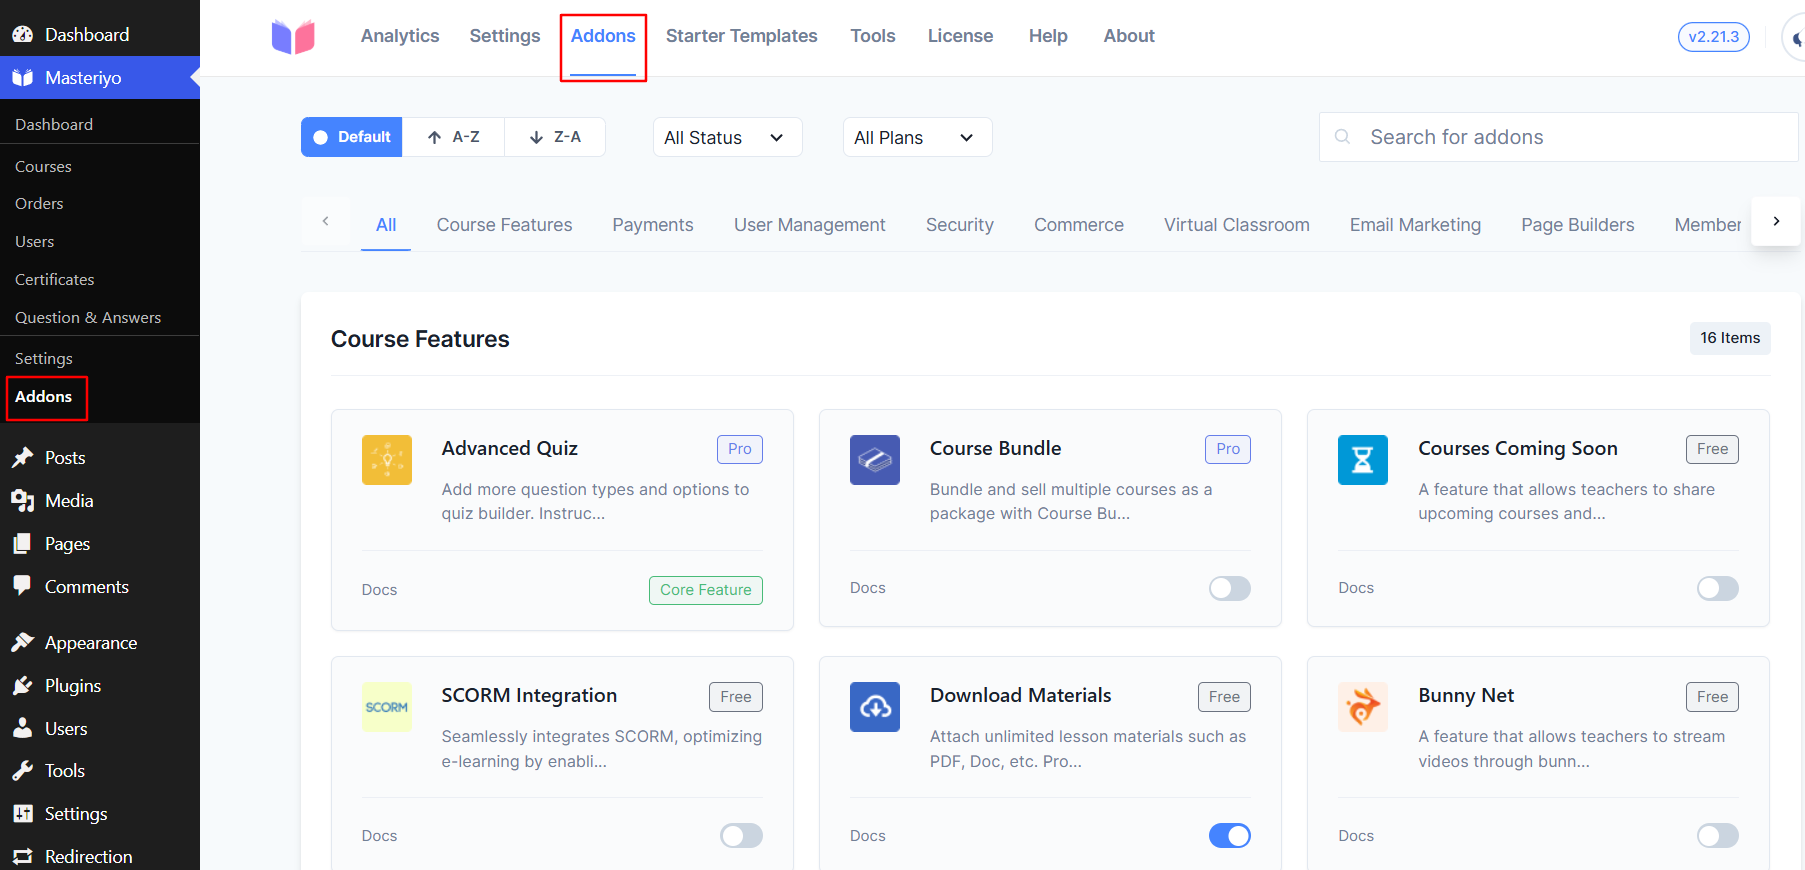Select the Commerce category tab

[1079, 225]
